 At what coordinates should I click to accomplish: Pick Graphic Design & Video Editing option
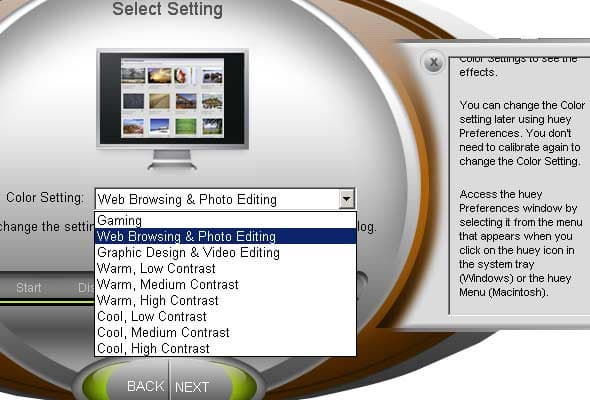point(225,252)
